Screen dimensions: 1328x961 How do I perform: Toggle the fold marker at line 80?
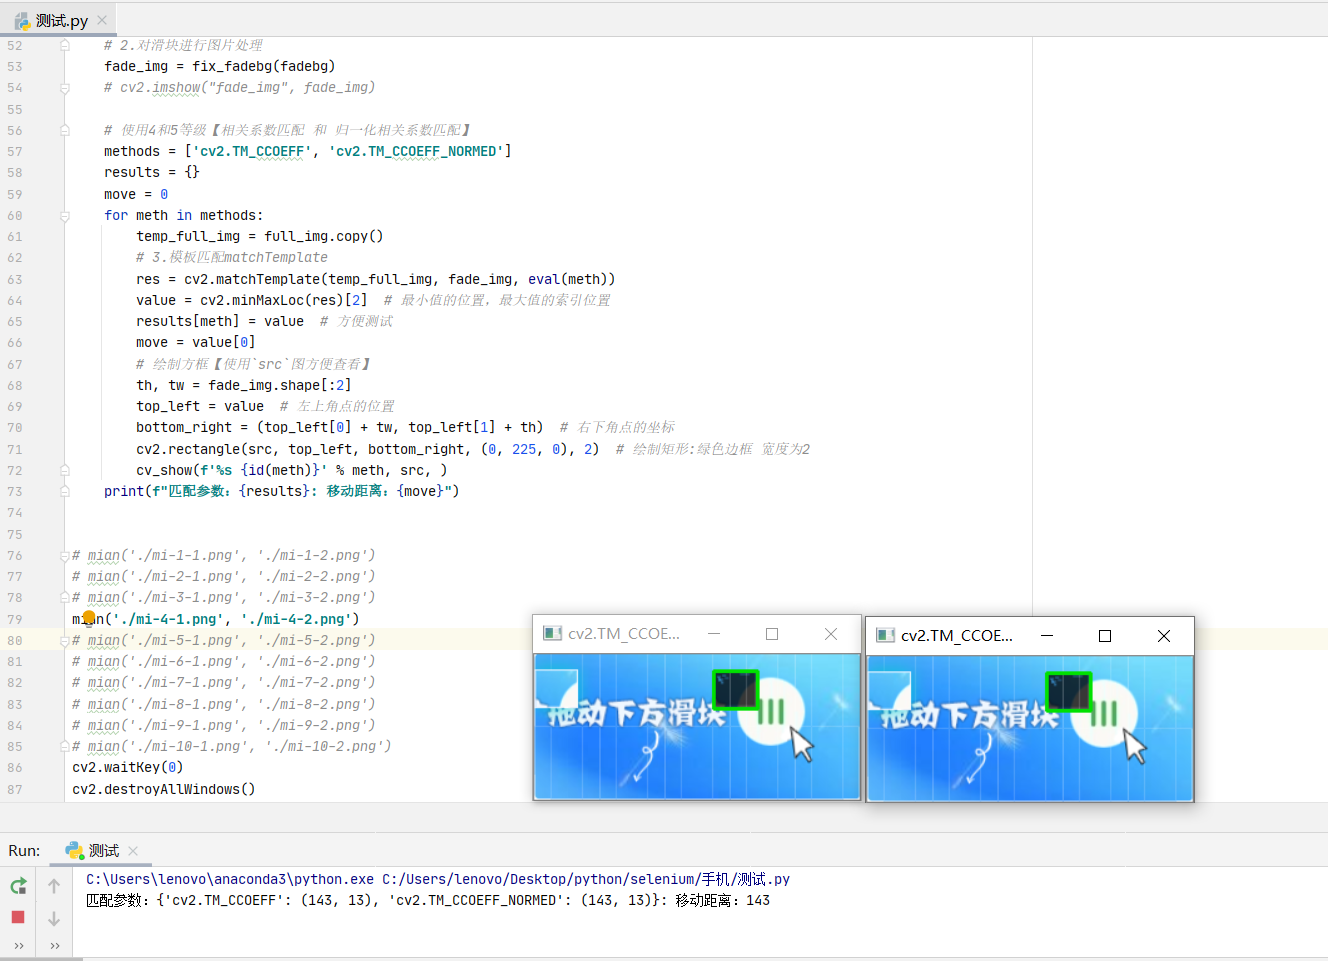(64, 640)
